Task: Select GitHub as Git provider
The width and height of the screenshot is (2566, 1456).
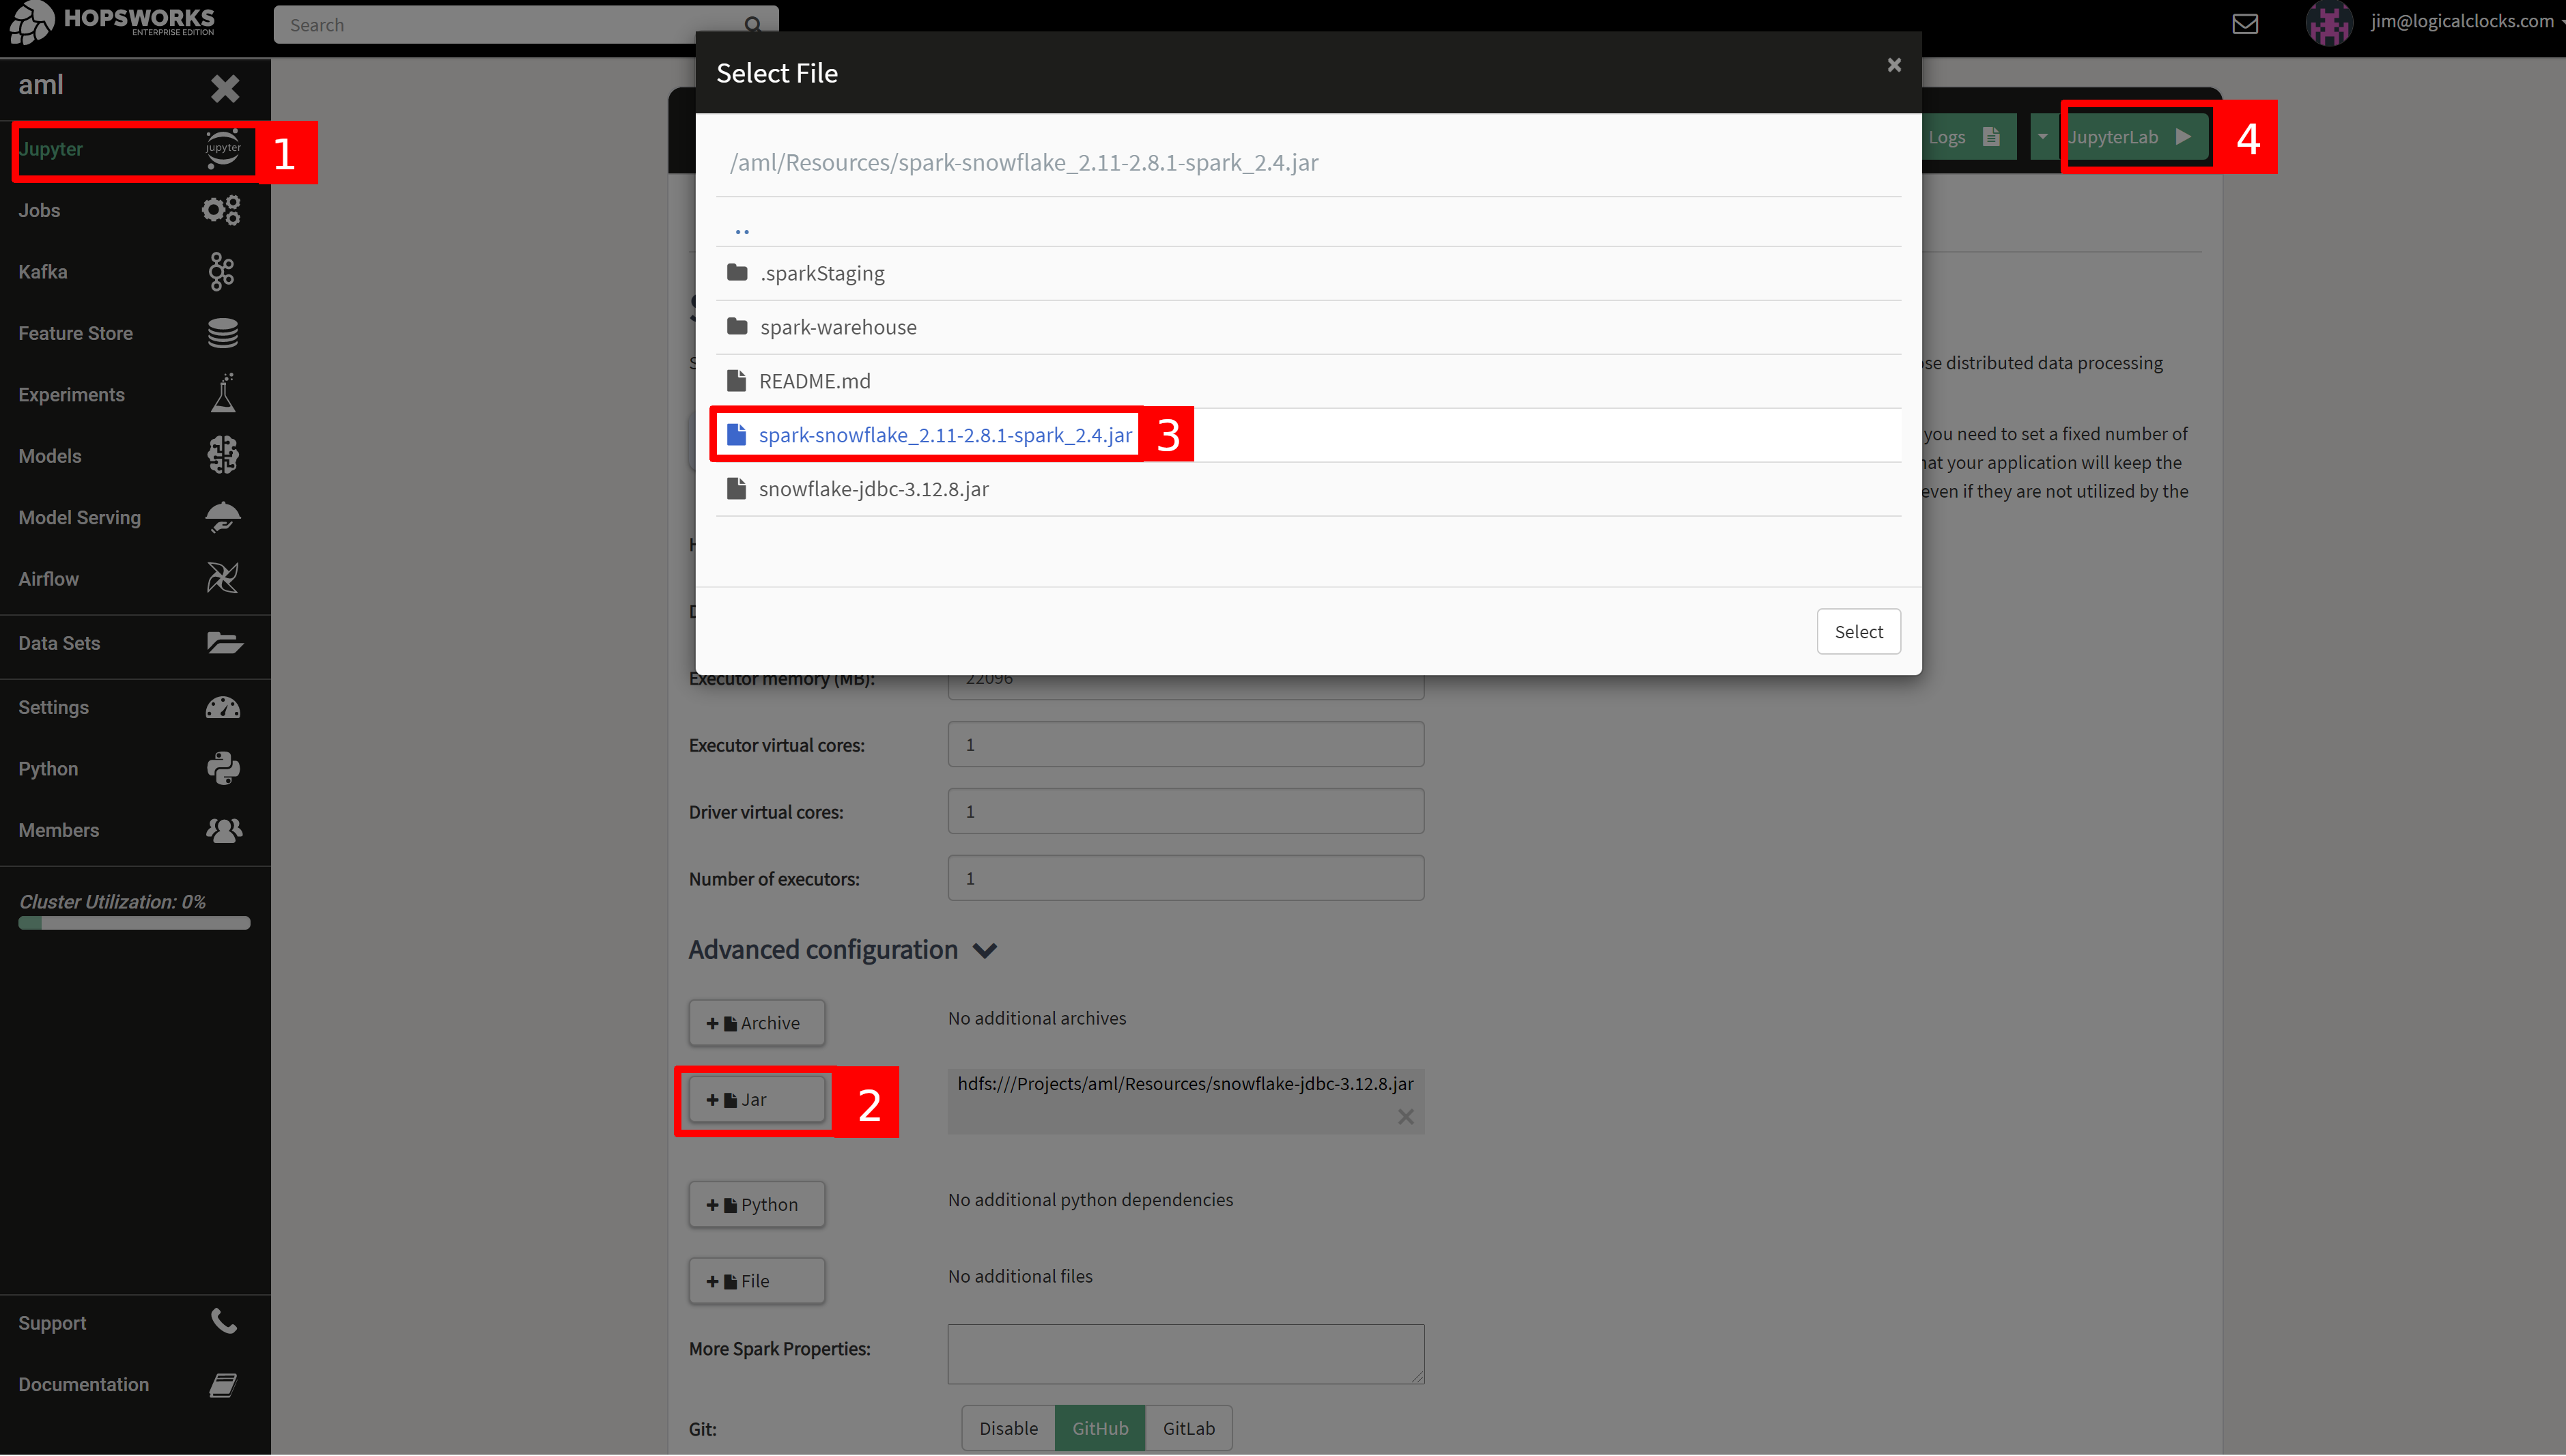Action: pyautogui.click(x=1099, y=1428)
